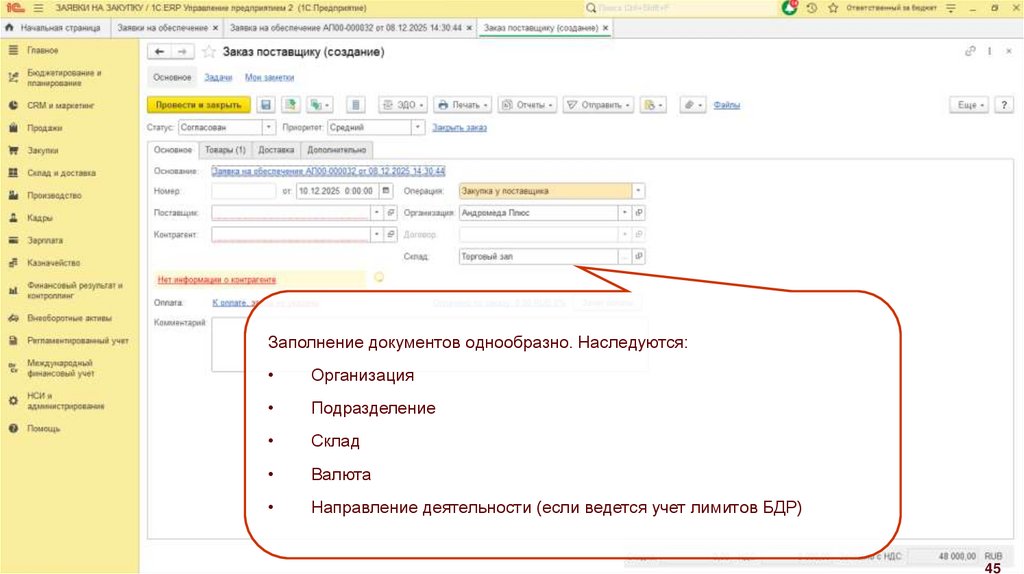The height and width of the screenshot is (574, 1024).
Task: Click the back arrow navigation button
Action: coord(159,52)
